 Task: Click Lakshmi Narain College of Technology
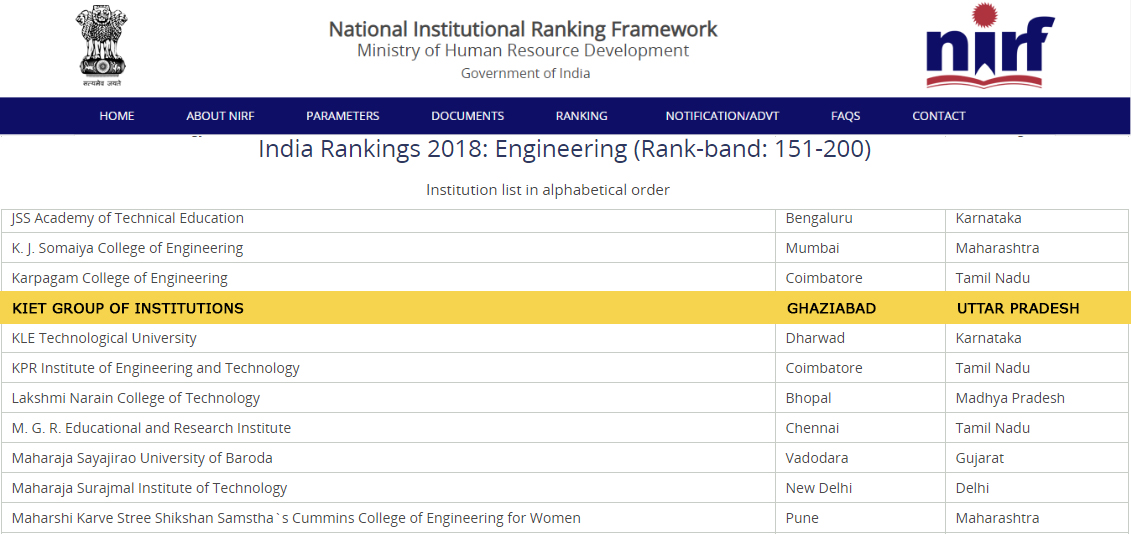tap(136, 398)
